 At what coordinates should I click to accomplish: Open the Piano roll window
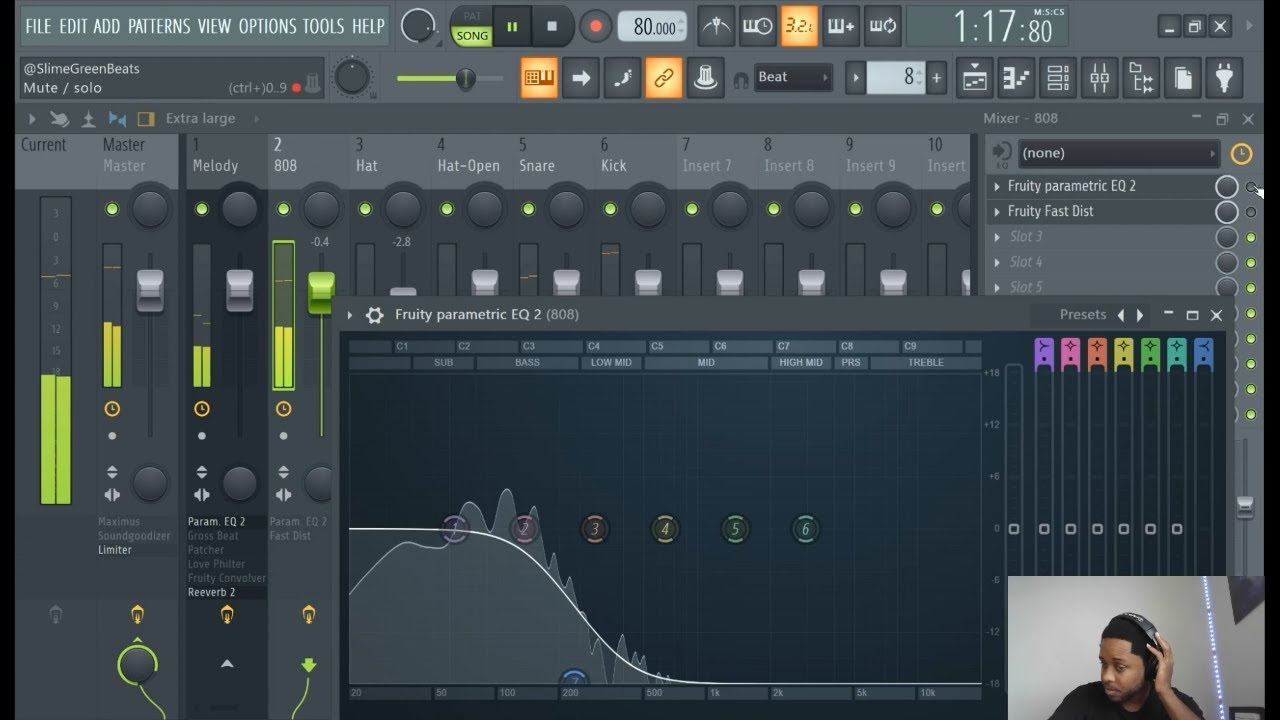[x=1016, y=78]
